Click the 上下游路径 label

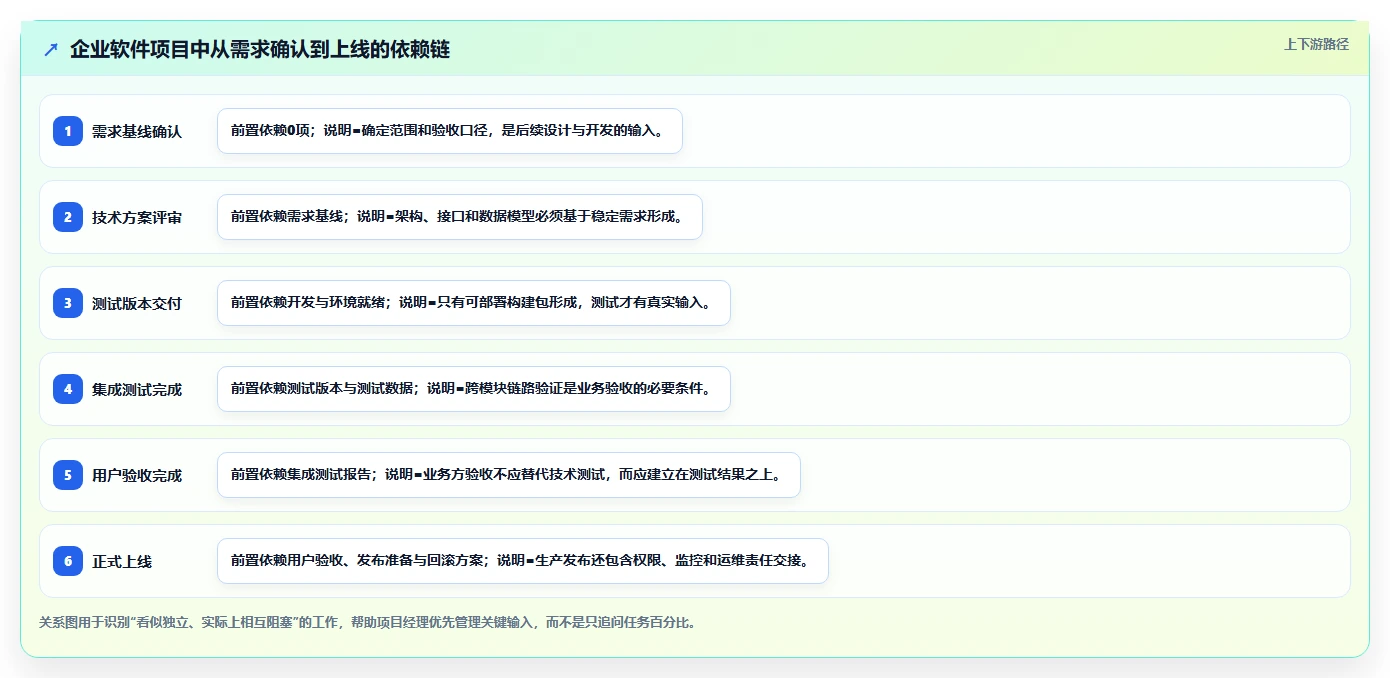pyautogui.click(x=1316, y=44)
